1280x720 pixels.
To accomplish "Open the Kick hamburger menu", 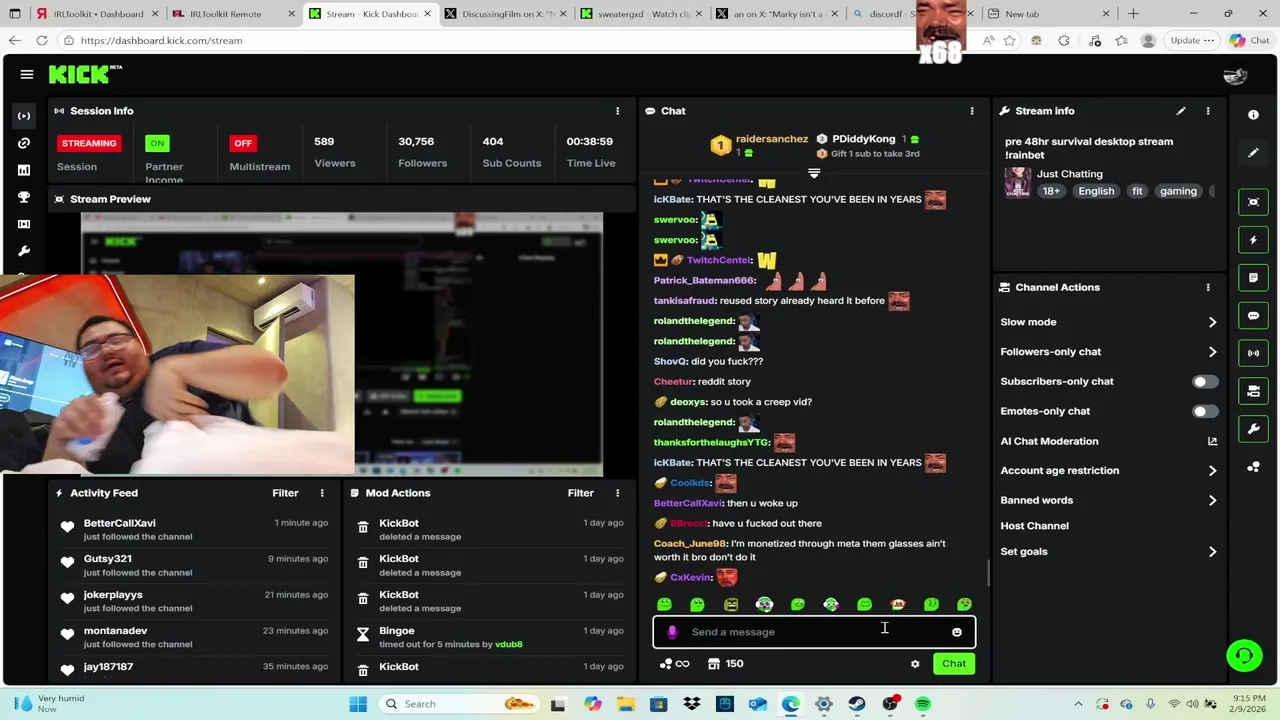I will coord(27,74).
